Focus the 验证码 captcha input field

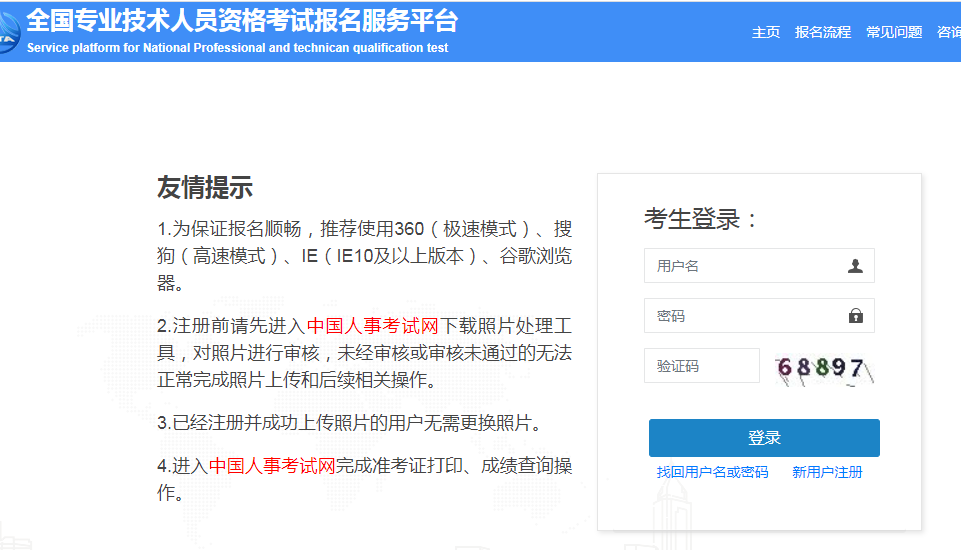(702, 366)
